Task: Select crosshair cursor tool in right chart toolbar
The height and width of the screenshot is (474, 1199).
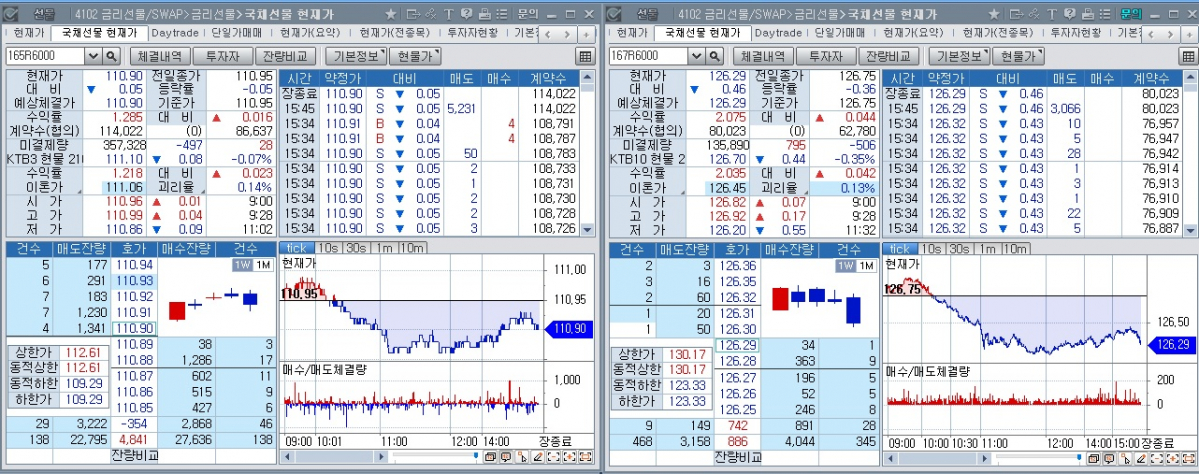Action: [1125, 457]
